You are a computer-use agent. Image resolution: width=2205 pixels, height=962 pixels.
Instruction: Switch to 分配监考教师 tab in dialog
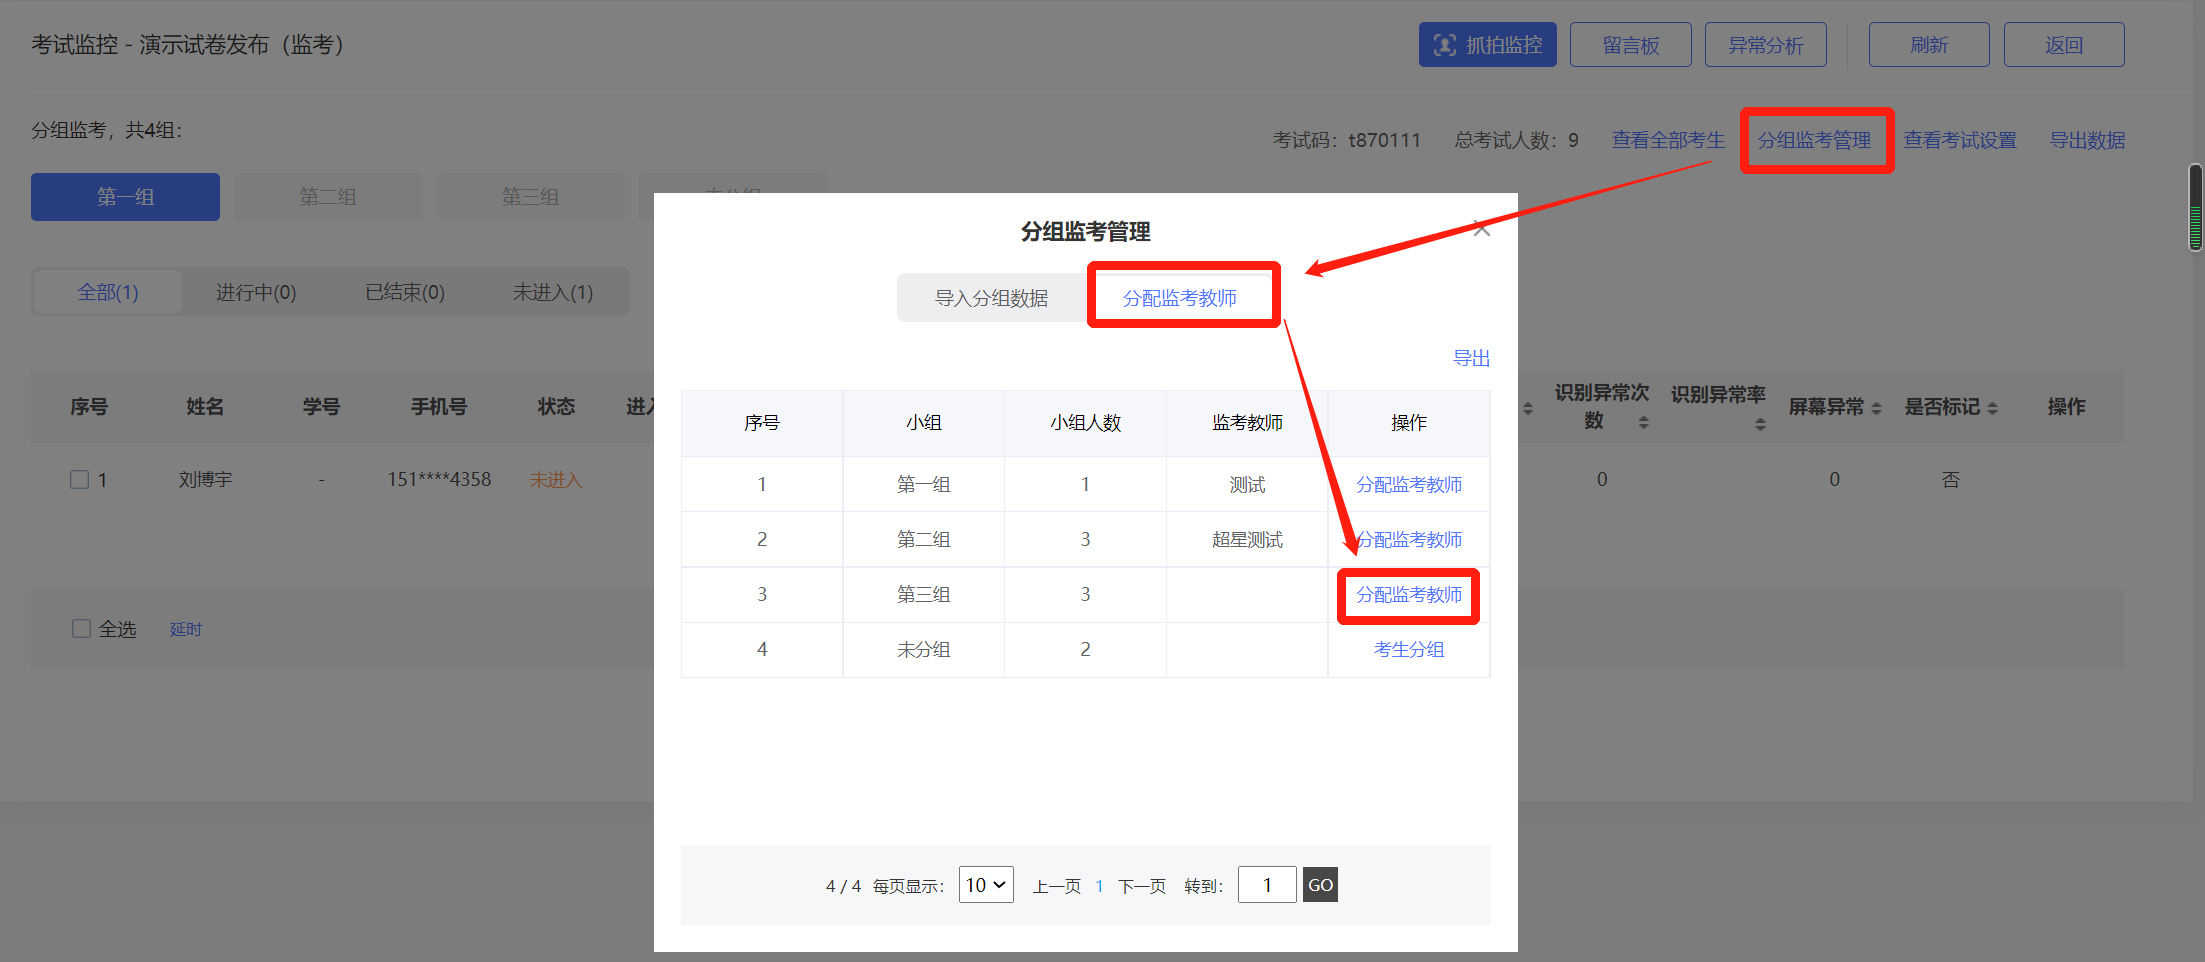click(x=1180, y=298)
